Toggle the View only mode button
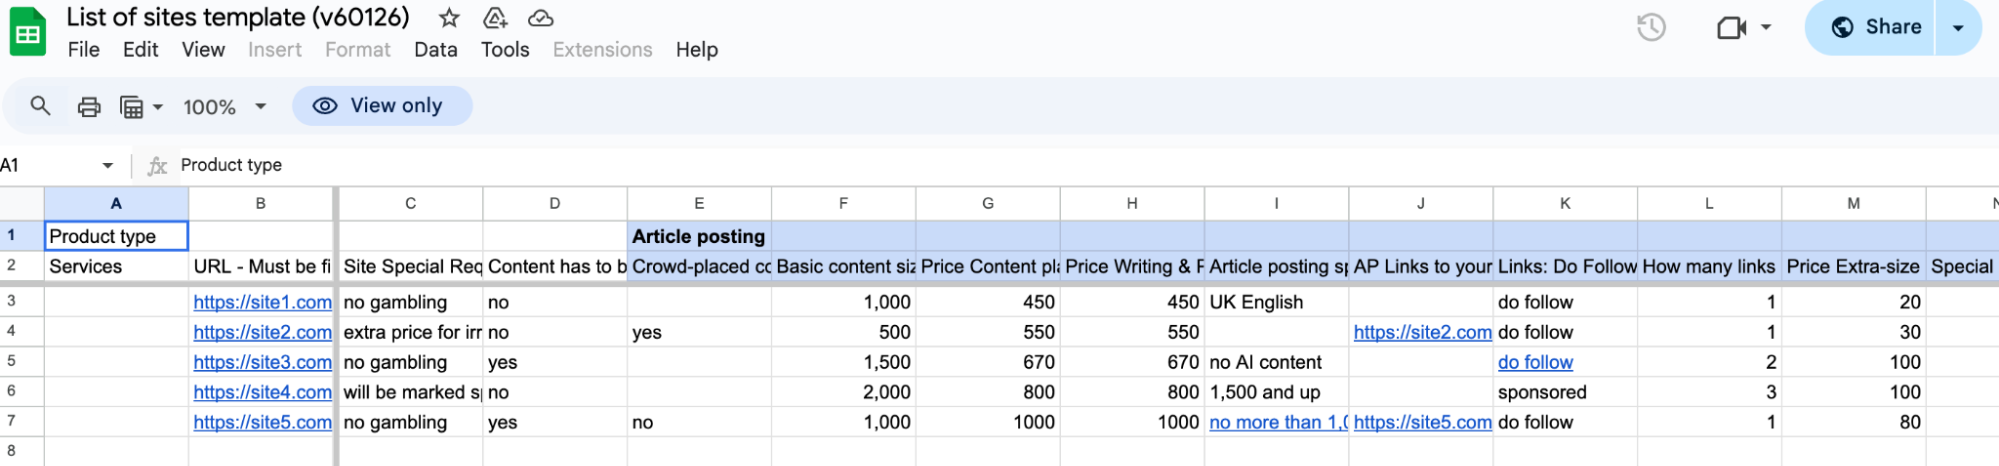 pyautogui.click(x=381, y=106)
